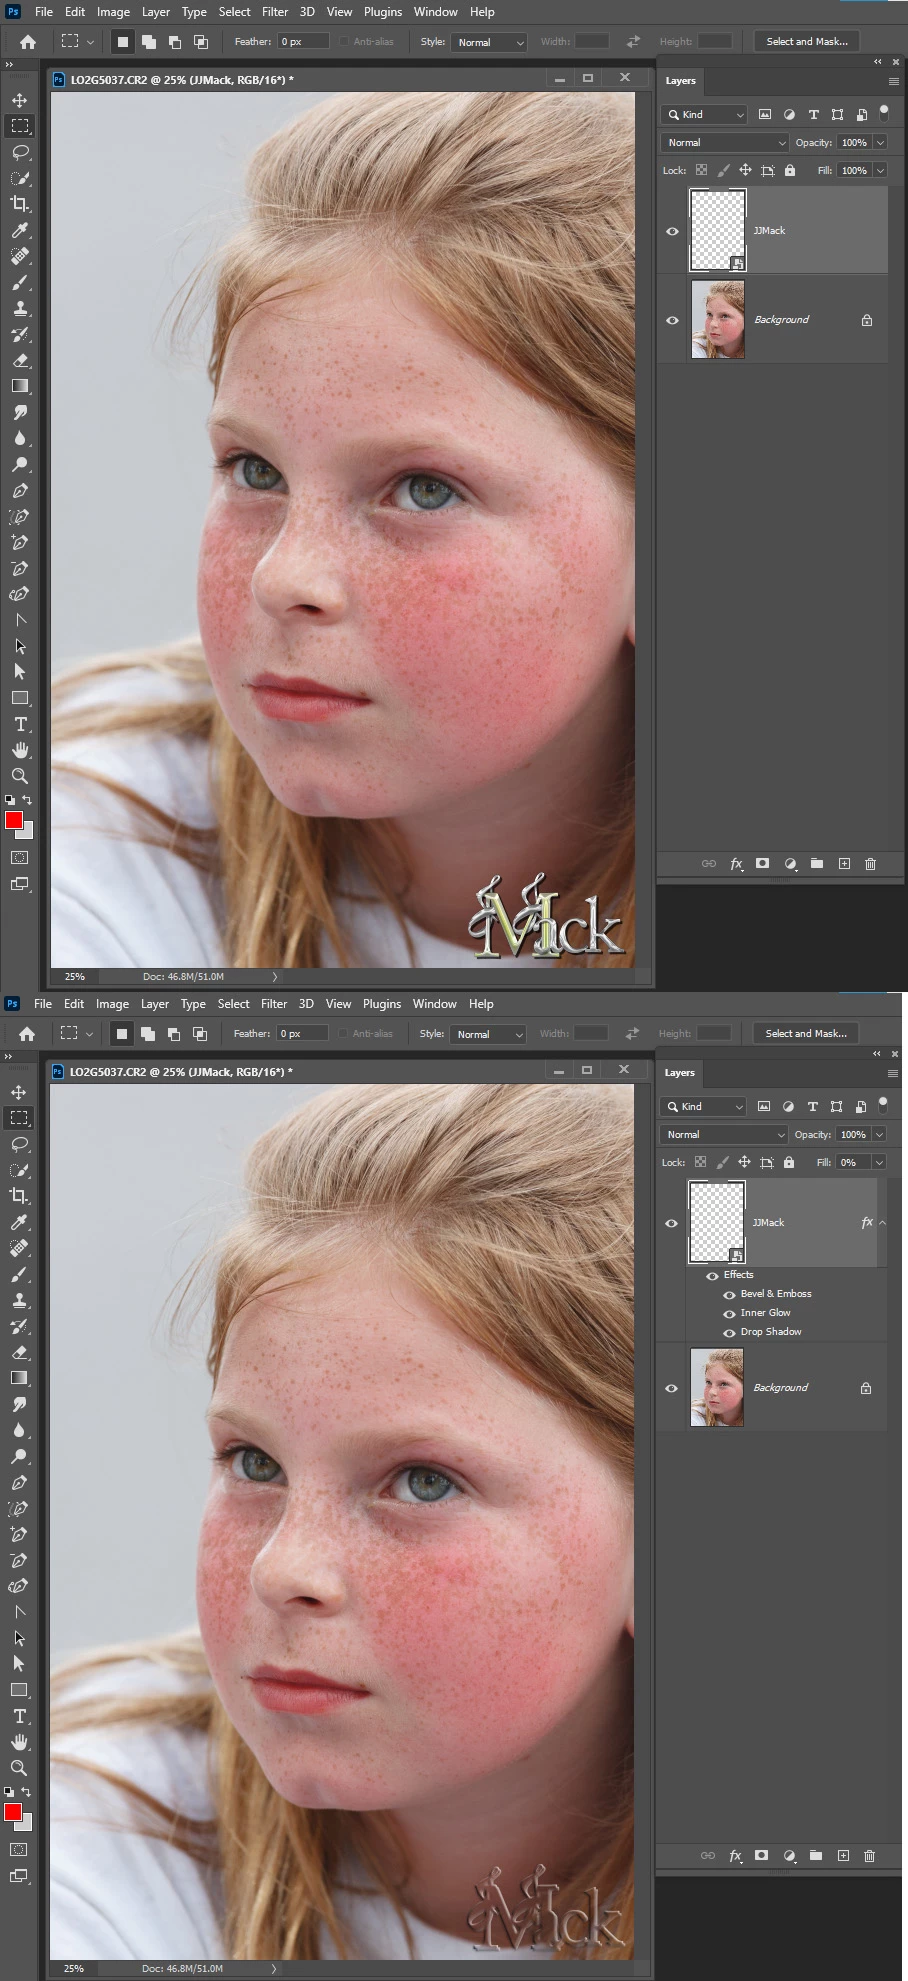This screenshot has height=1981, width=908.
Task: Open Fill 100% dropdown arrow in upper window
Action: (880, 171)
